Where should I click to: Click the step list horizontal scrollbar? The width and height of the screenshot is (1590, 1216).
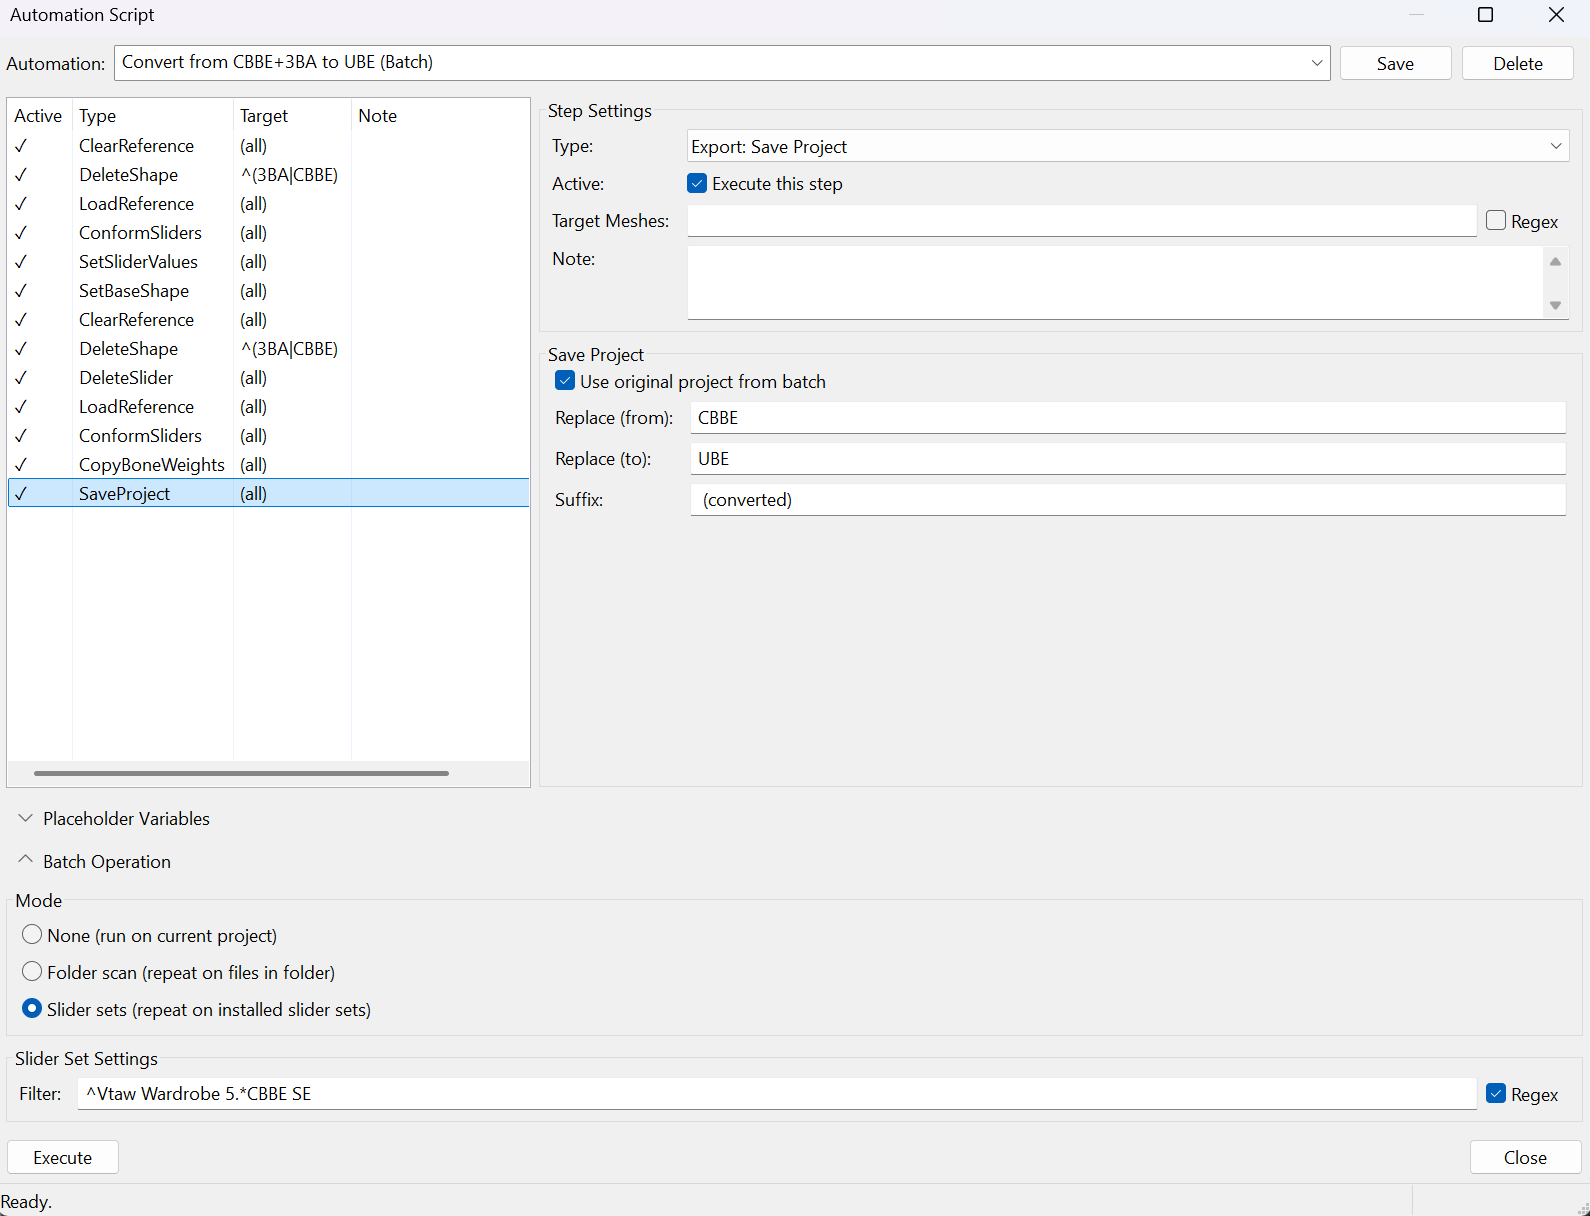241,773
